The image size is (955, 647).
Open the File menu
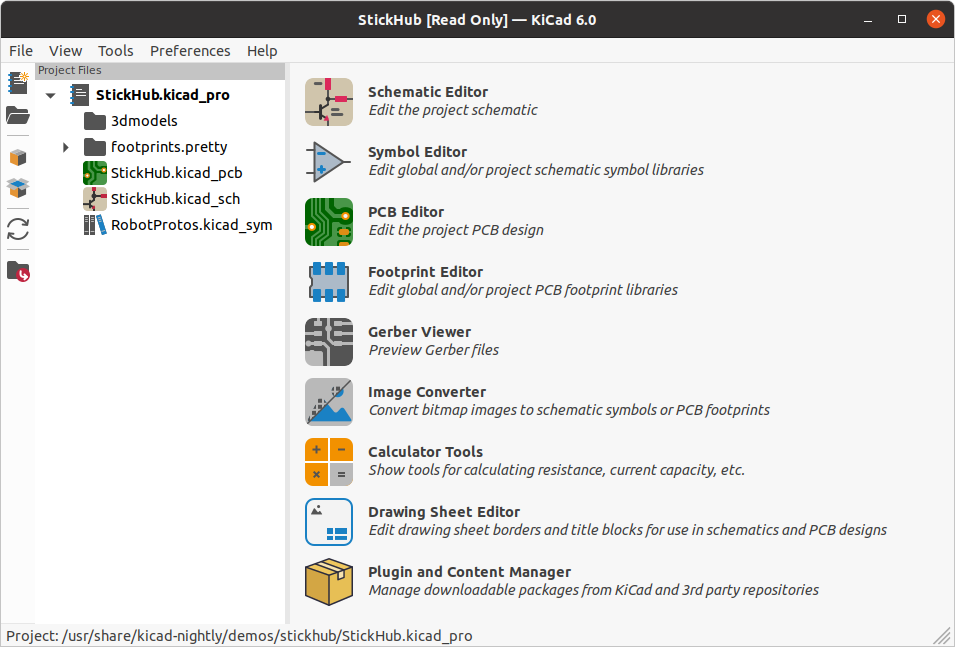click(21, 51)
